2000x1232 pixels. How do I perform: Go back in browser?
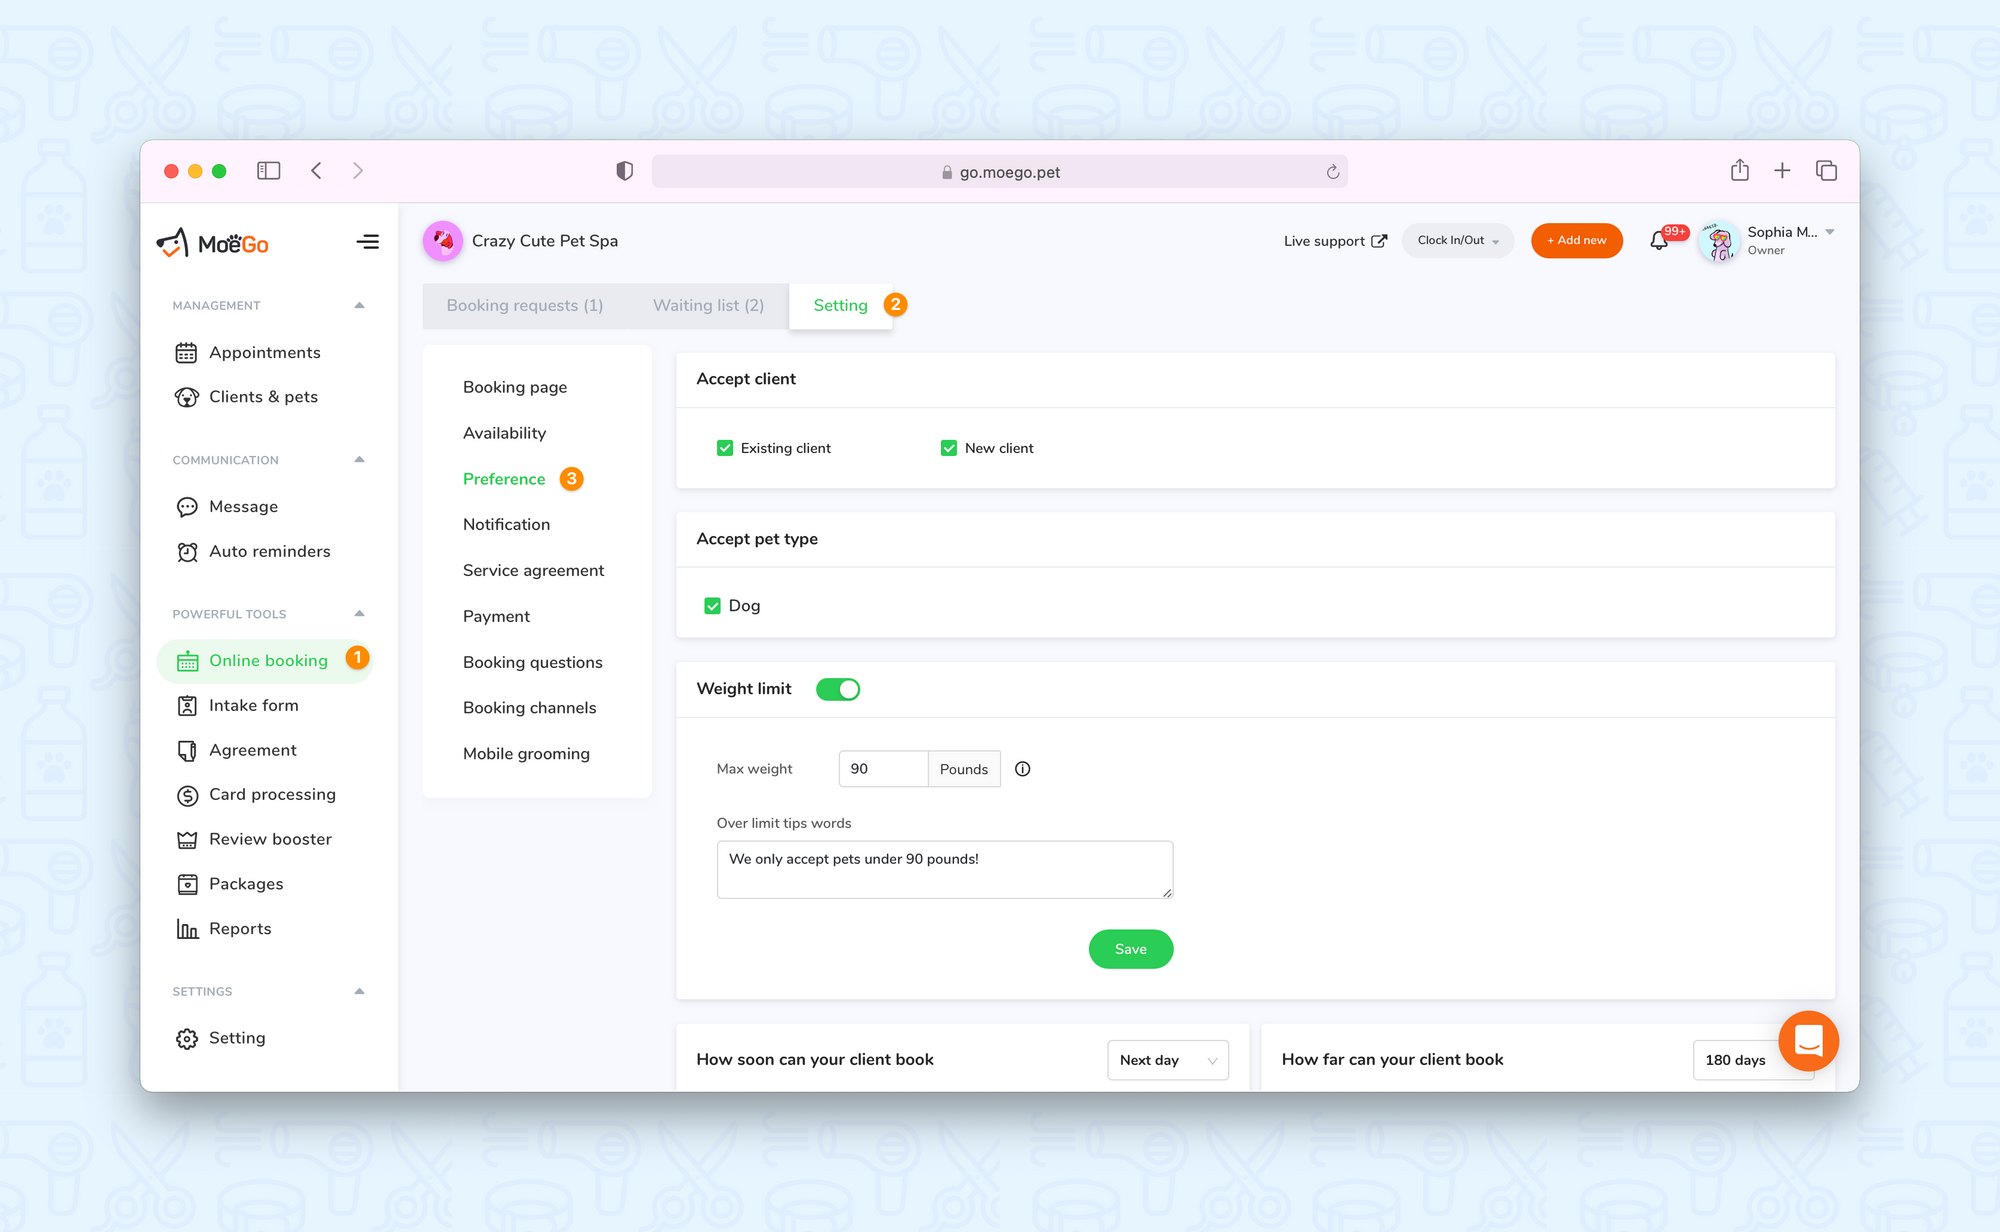click(x=316, y=171)
